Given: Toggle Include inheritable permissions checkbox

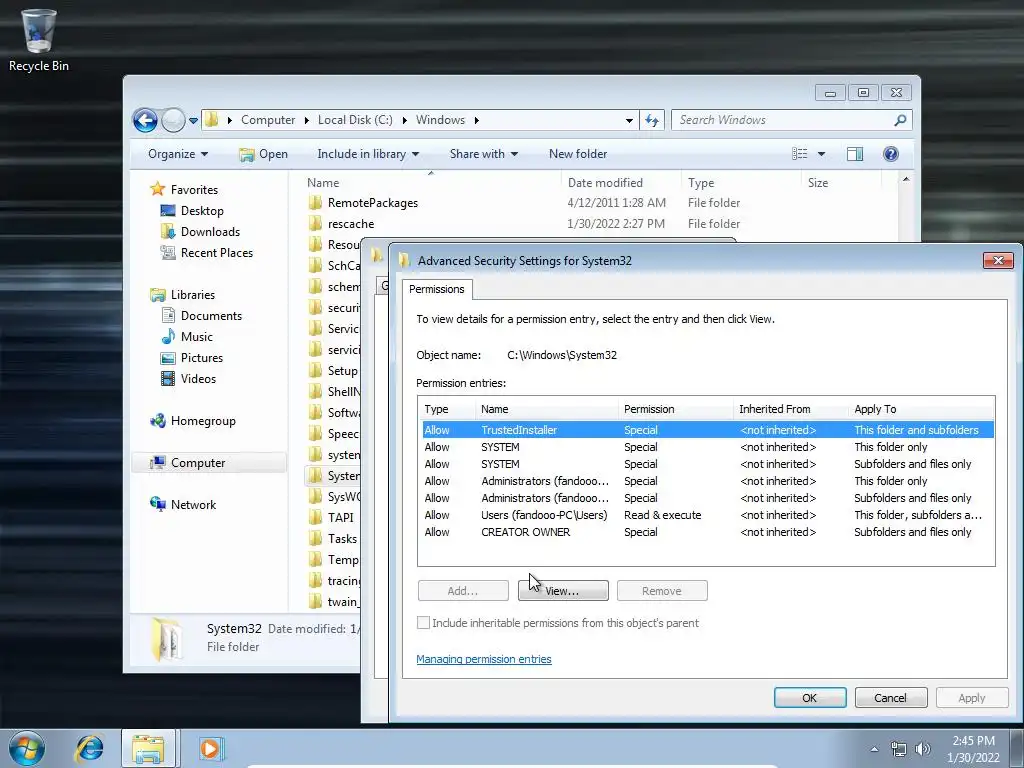Looking at the screenshot, I should [423, 623].
